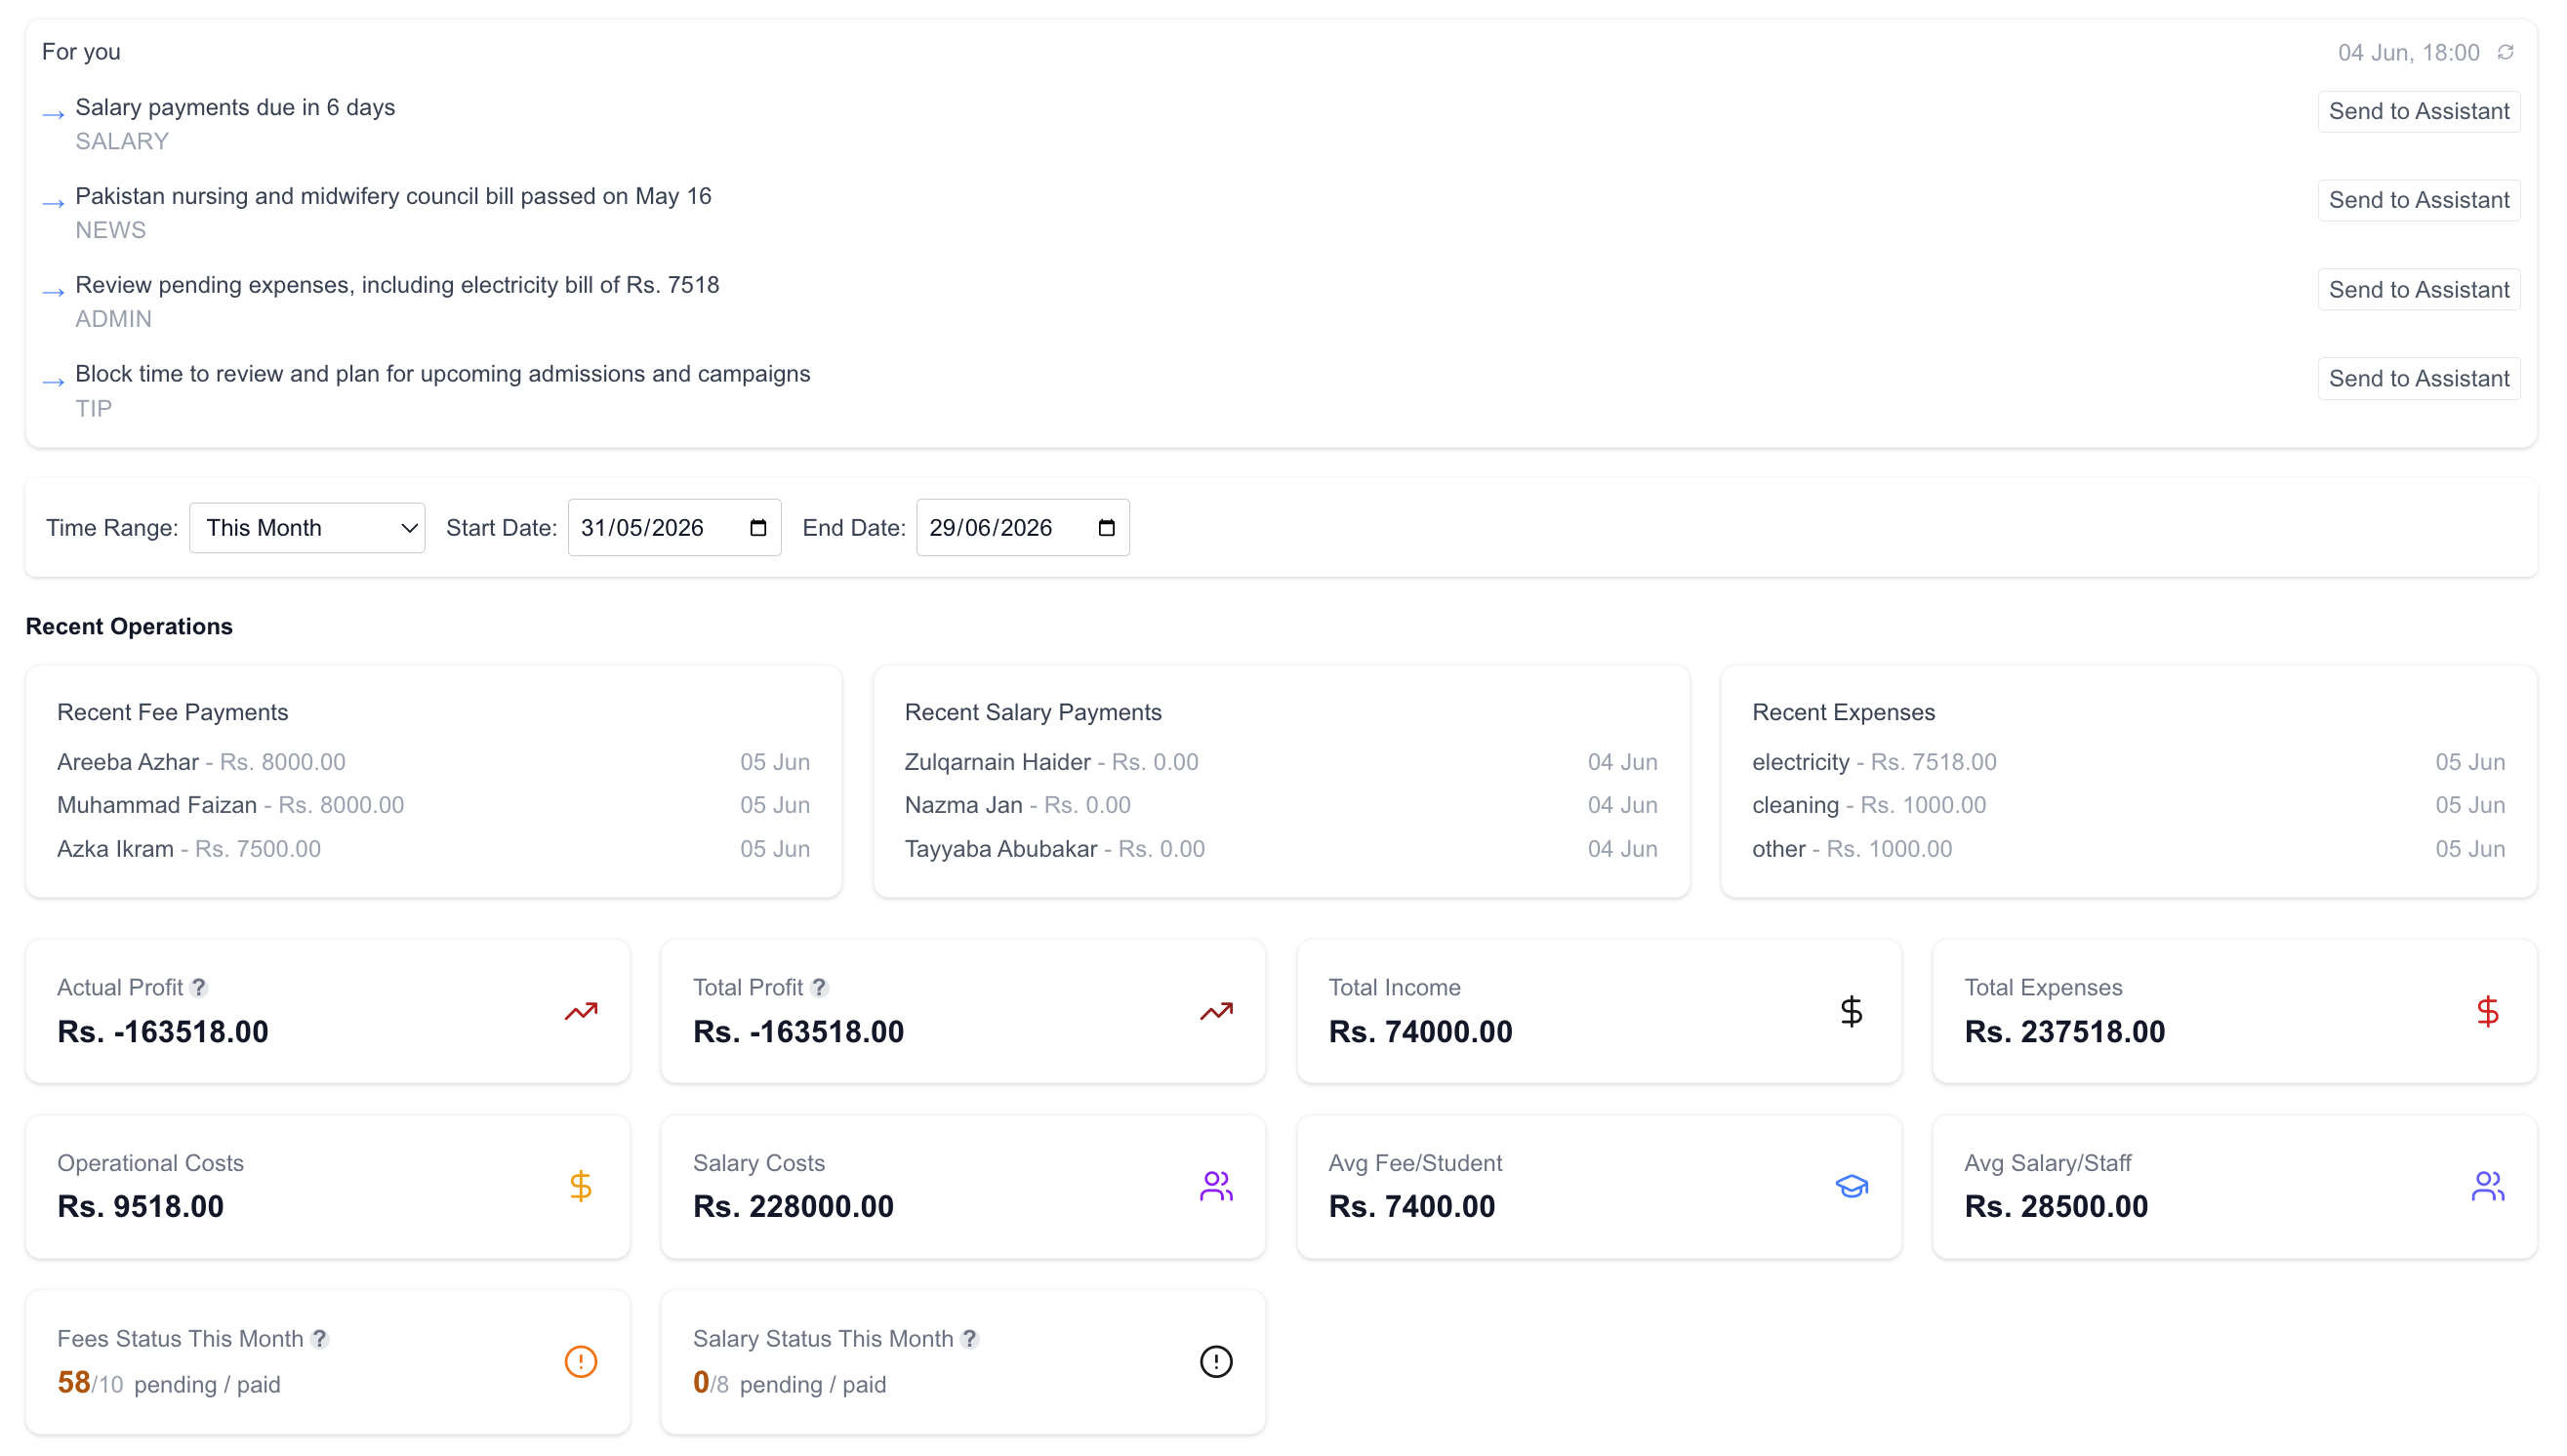The image size is (2567, 1456).
Task: Click the refresh icon next to 04 Jun, 18:00
Action: click(x=2505, y=52)
